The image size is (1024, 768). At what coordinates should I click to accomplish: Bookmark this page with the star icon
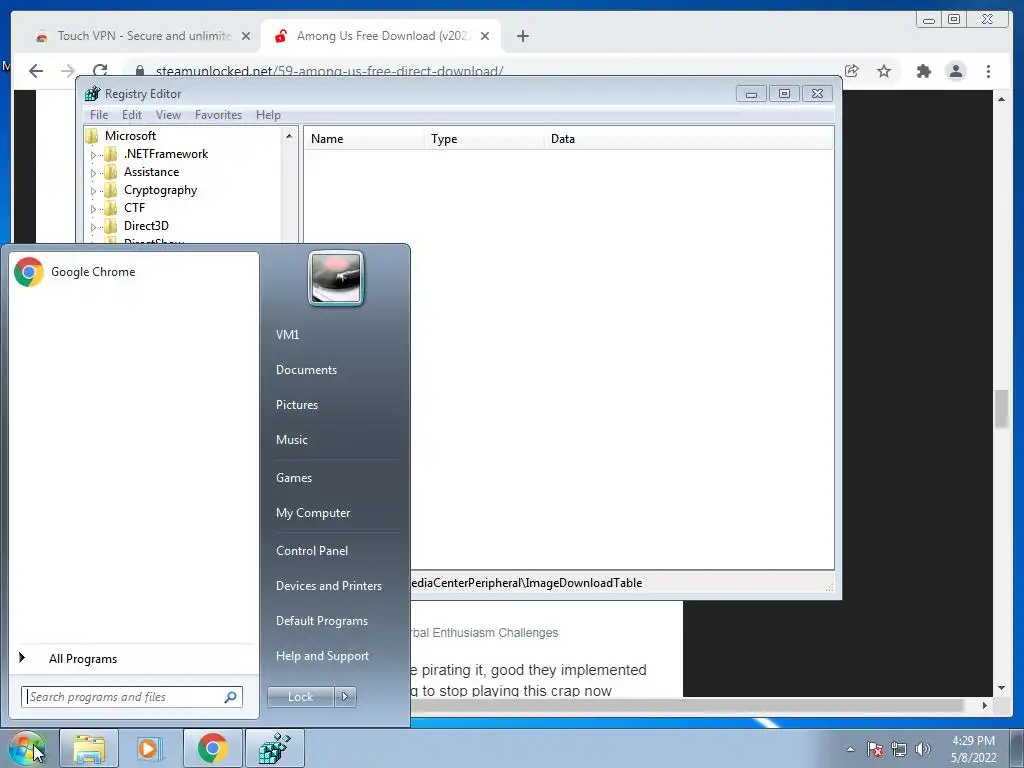[x=884, y=71]
